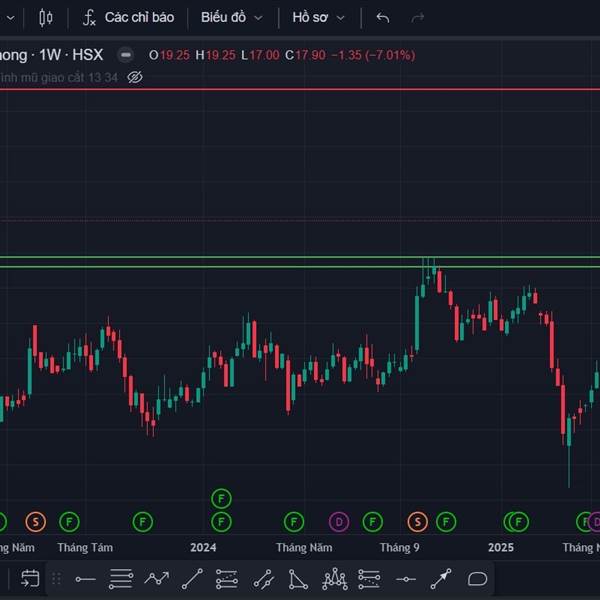Open the Các chỉ báo indicators panel
600x600 pixels.
128,17
